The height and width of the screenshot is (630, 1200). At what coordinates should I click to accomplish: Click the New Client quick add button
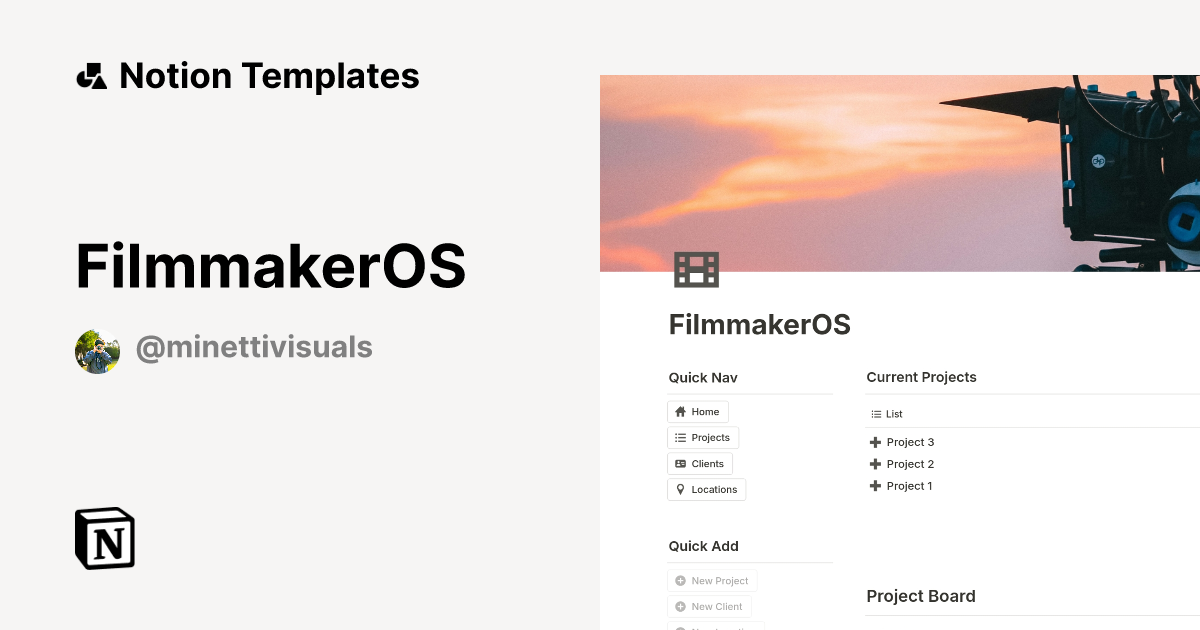coord(710,606)
